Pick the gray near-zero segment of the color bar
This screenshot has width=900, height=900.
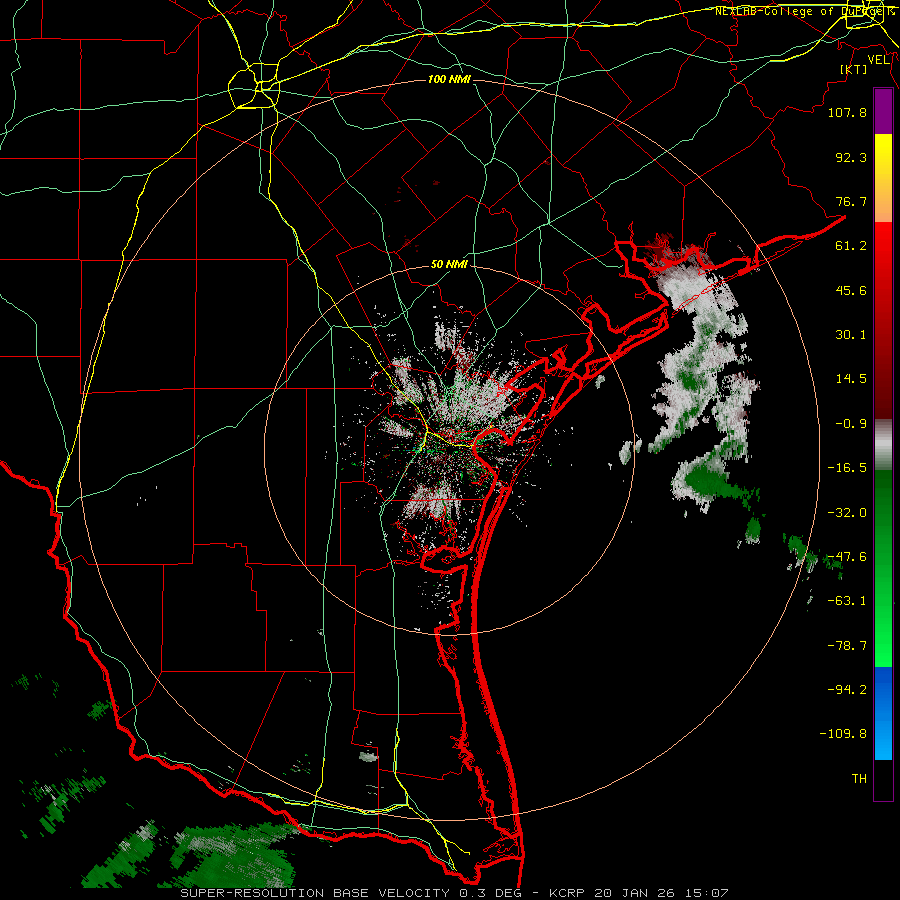click(883, 445)
